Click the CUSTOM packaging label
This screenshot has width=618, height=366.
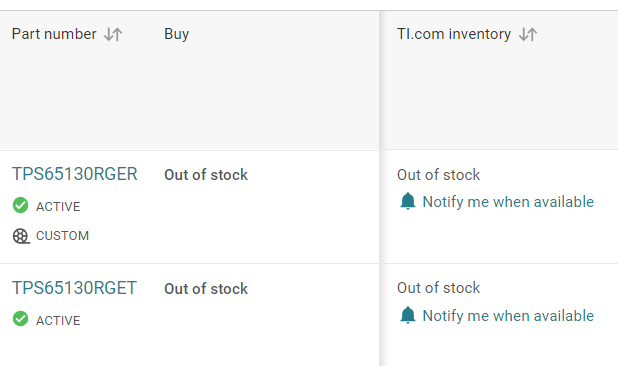click(62, 236)
